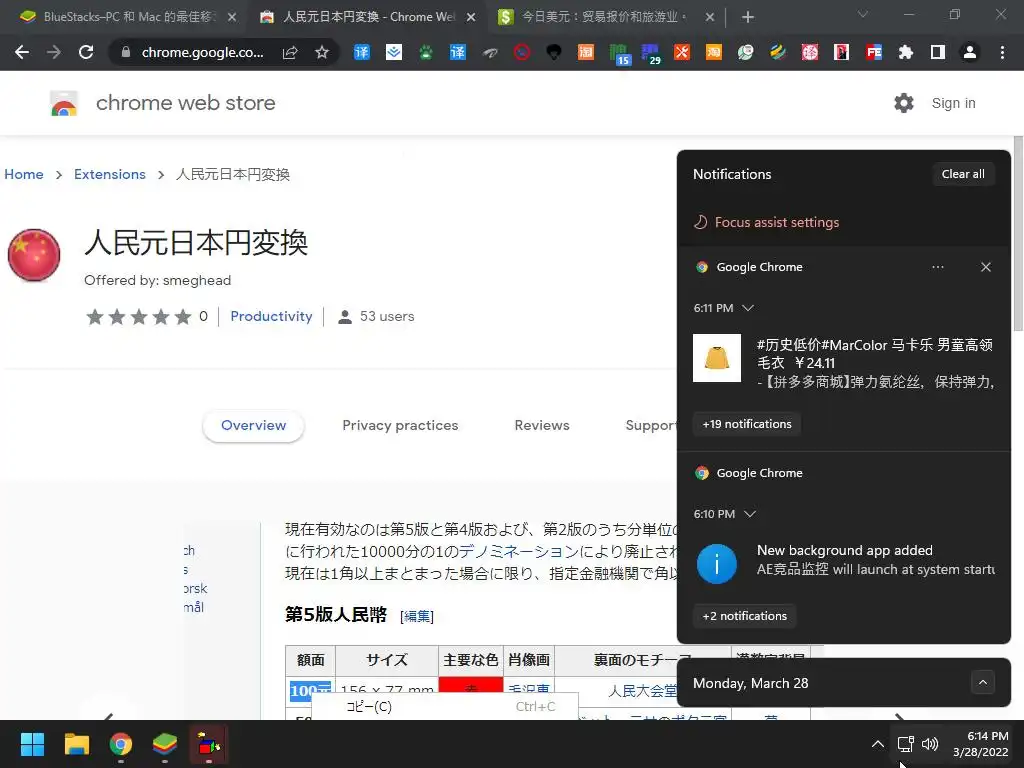Open the Extensions puzzle menu
This screenshot has height=768, width=1024.
[906, 52]
